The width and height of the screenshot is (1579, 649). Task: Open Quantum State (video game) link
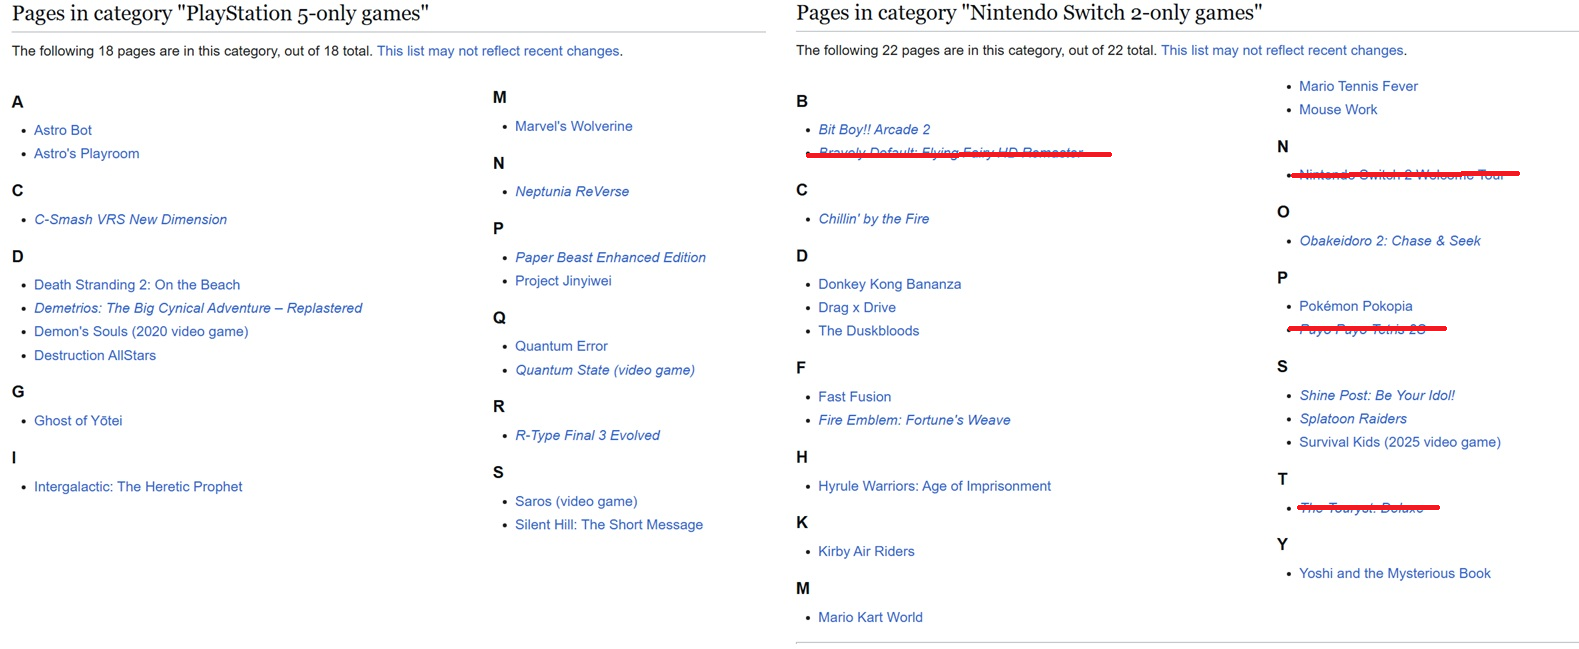(605, 370)
